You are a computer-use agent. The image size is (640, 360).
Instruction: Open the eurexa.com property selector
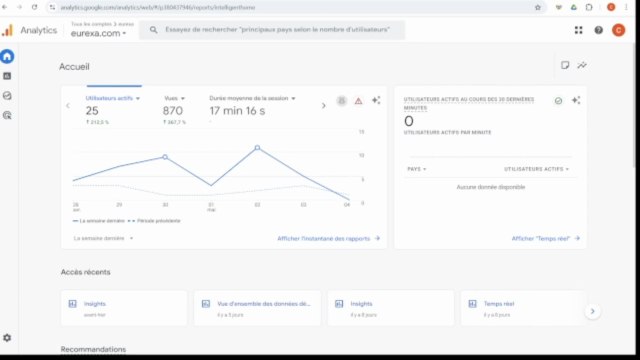[x=99, y=33]
